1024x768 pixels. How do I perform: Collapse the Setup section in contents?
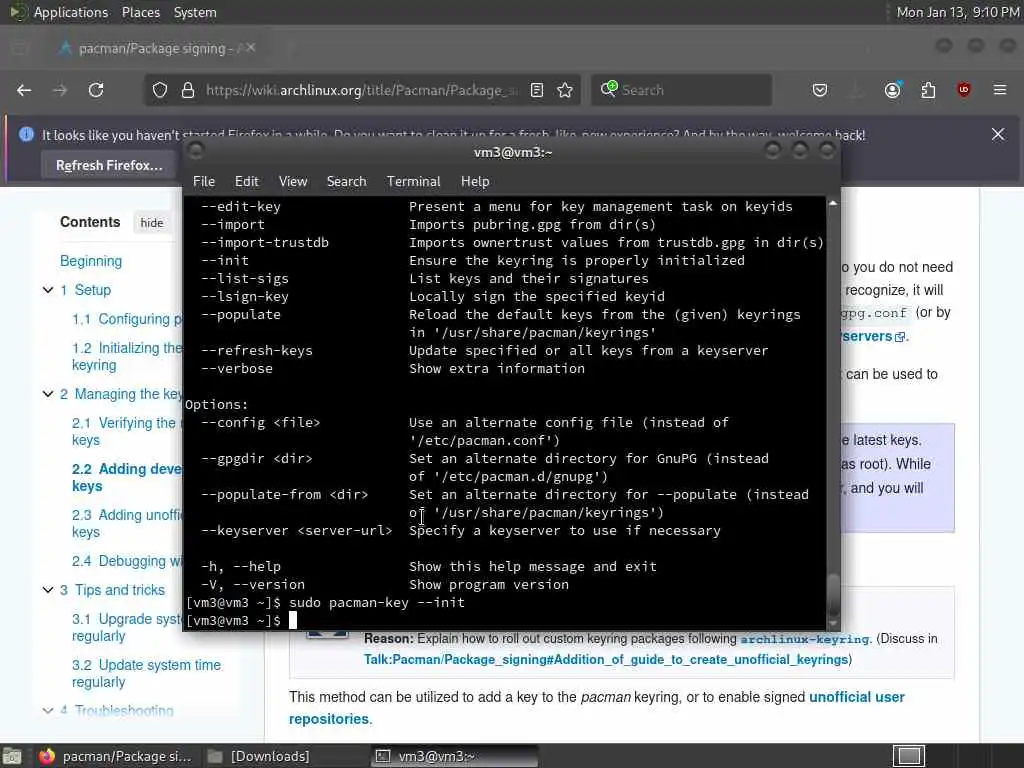click(x=48, y=290)
